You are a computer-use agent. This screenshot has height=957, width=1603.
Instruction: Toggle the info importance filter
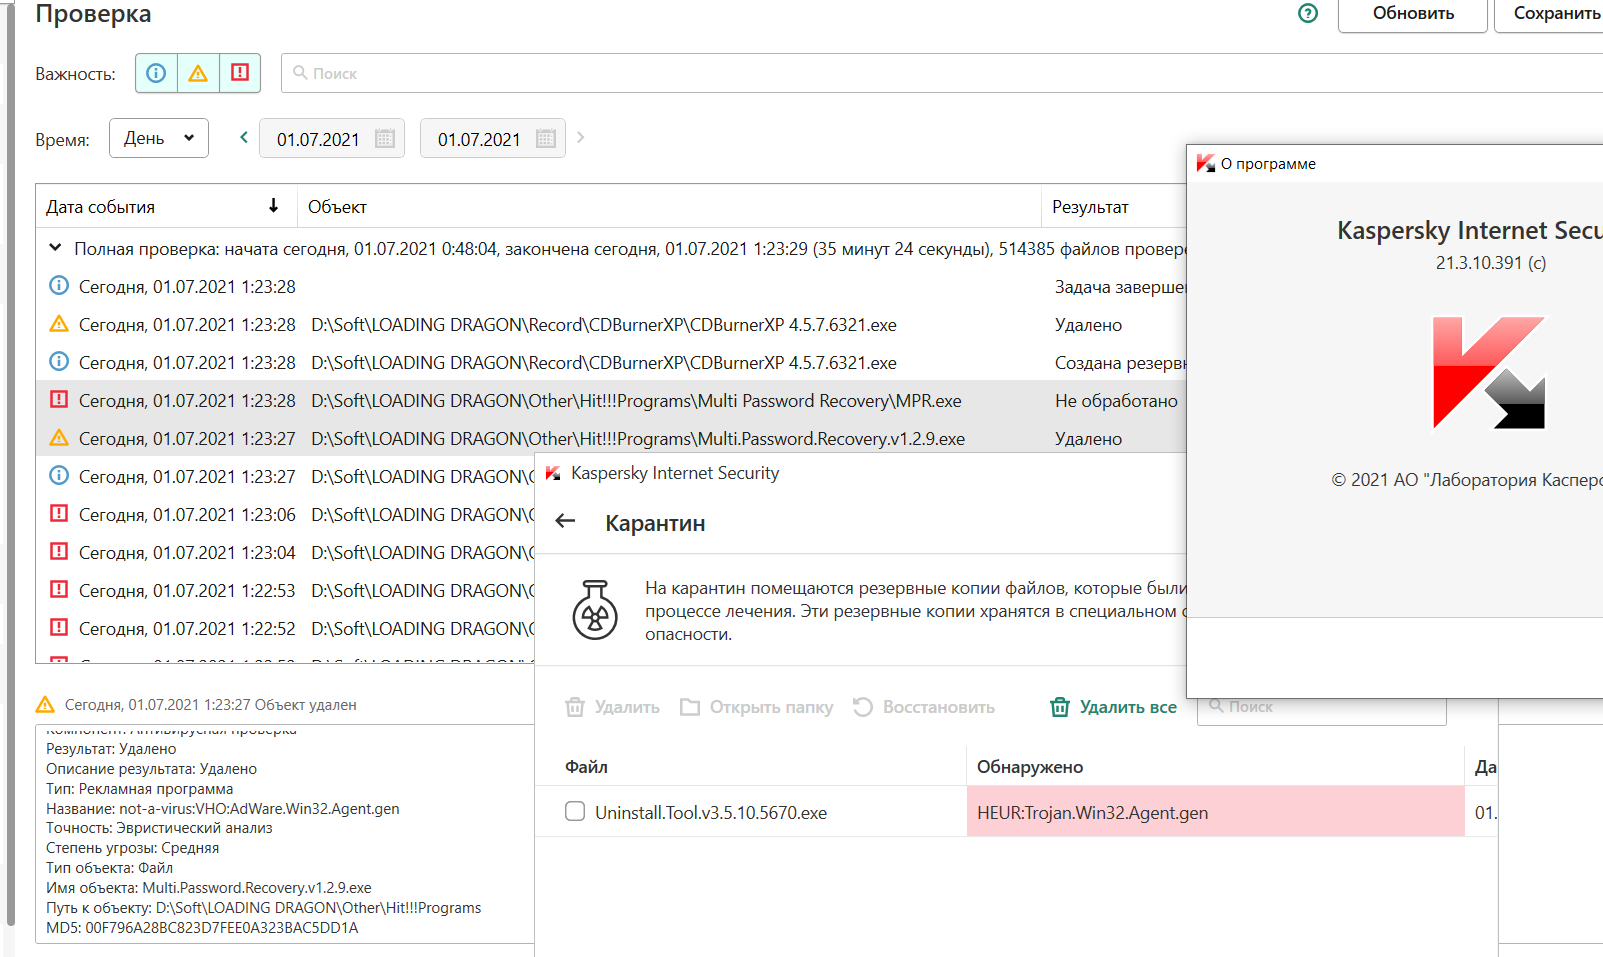(x=156, y=73)
